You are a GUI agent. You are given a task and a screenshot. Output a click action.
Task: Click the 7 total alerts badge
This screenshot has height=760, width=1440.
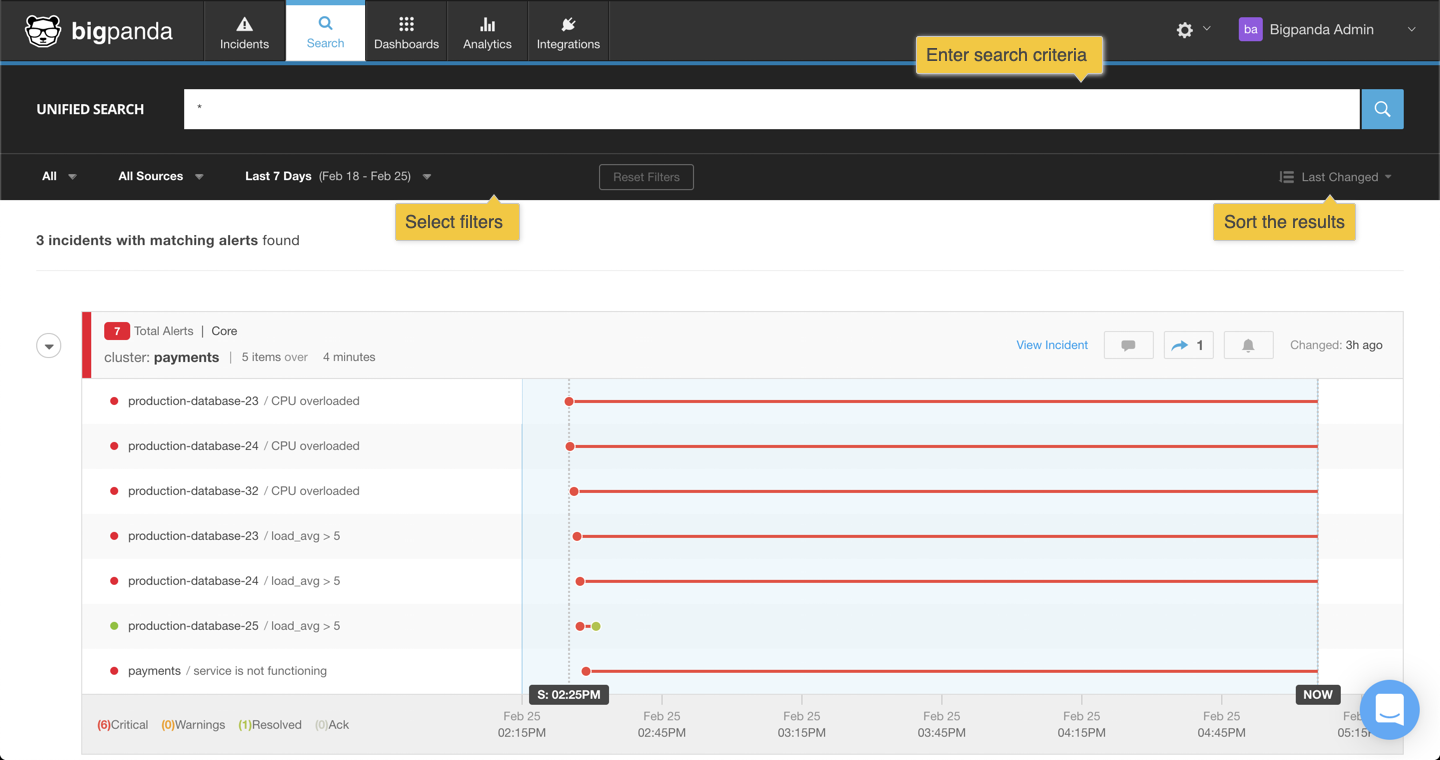tap(116, 331)
